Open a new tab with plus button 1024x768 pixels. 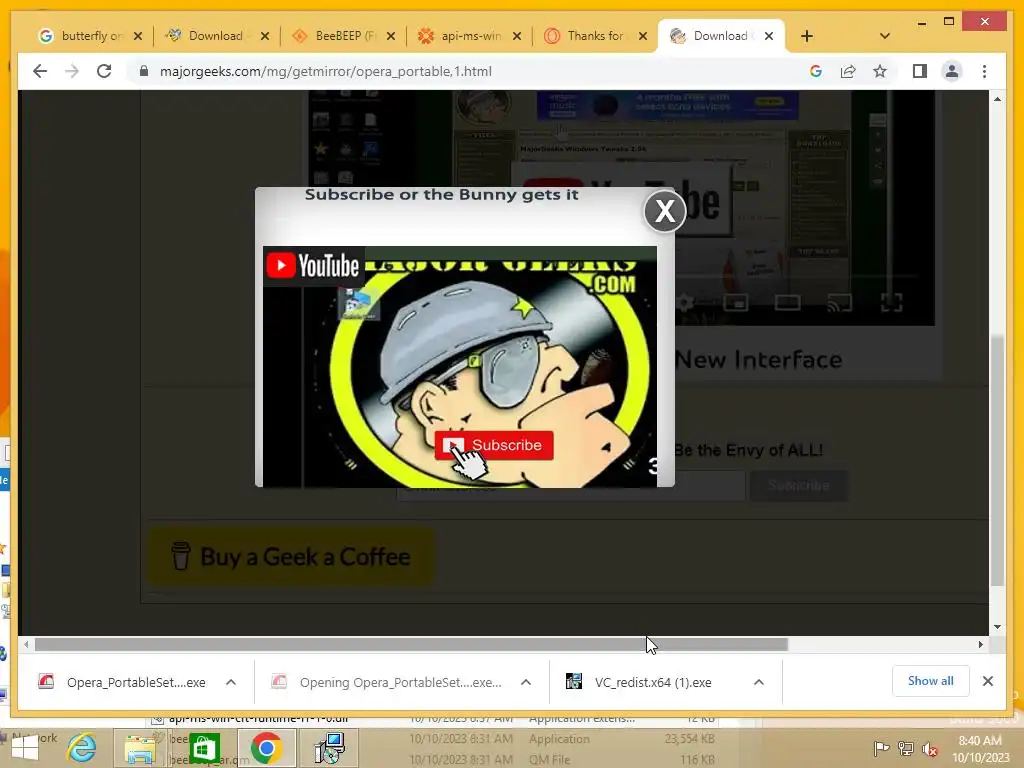[807, 36]
